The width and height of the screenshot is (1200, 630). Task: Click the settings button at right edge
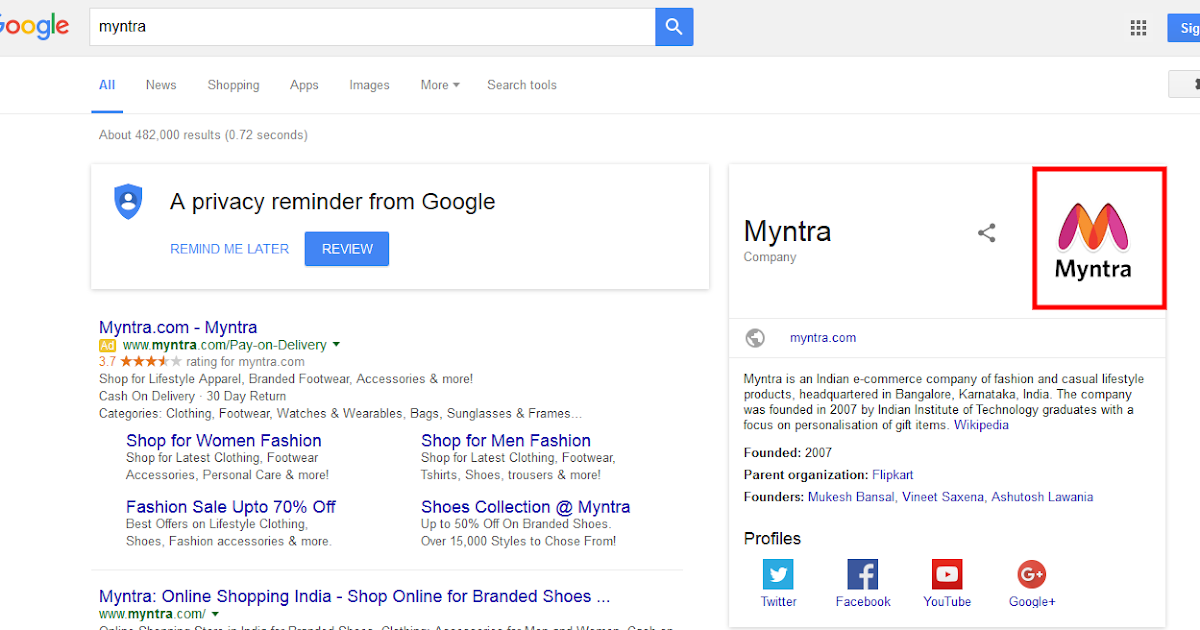click(x=1186, y=85)
